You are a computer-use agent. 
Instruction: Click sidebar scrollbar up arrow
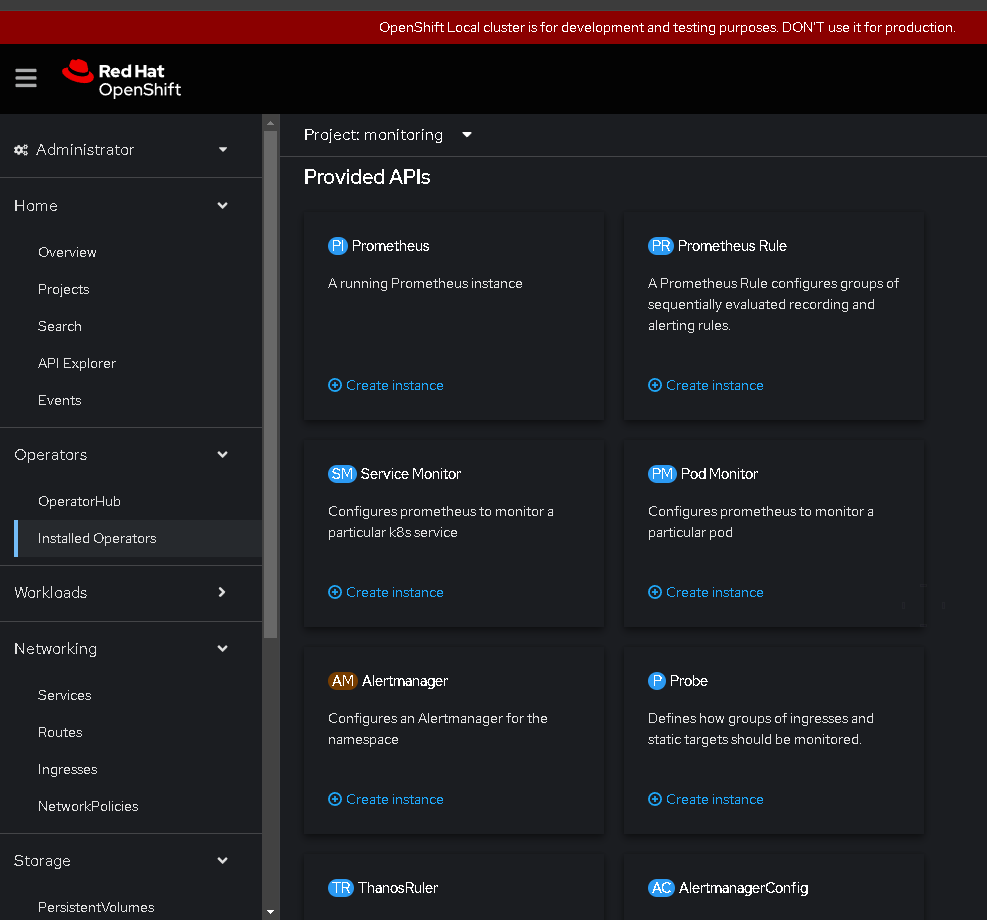pos(270,123)
